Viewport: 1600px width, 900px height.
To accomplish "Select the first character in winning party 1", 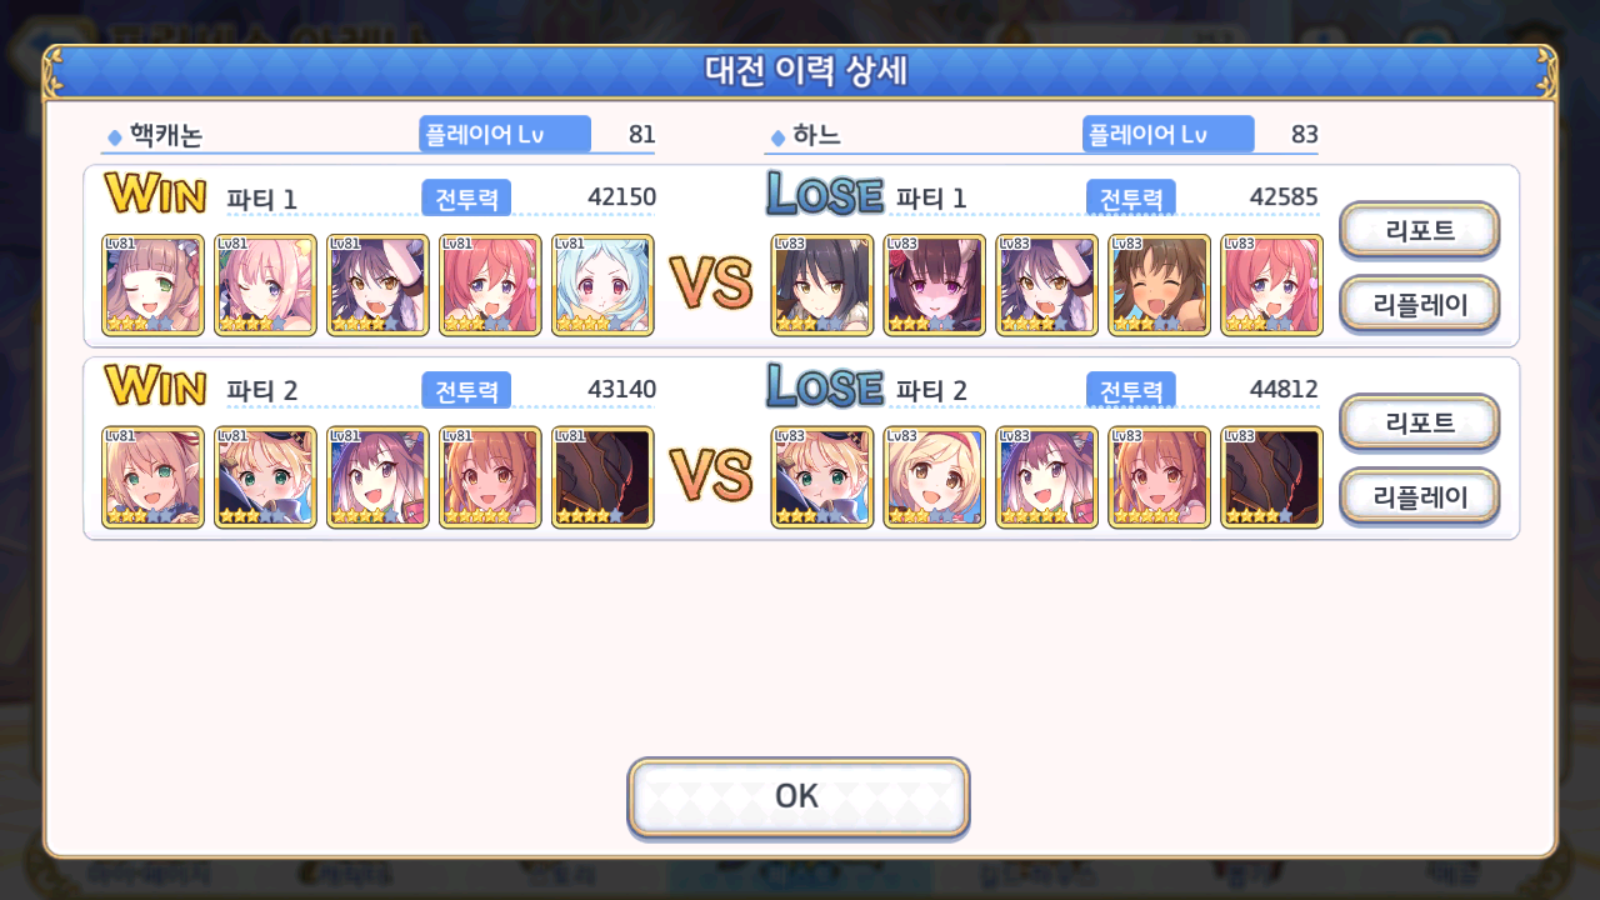I will pyautogui.click(x=153, y=285).
